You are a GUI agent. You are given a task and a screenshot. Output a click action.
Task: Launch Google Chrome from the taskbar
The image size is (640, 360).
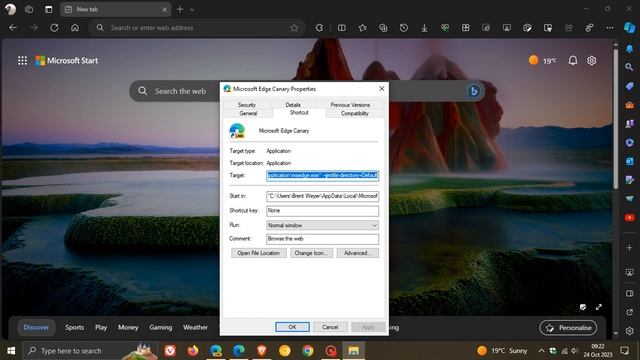(308, 351)
